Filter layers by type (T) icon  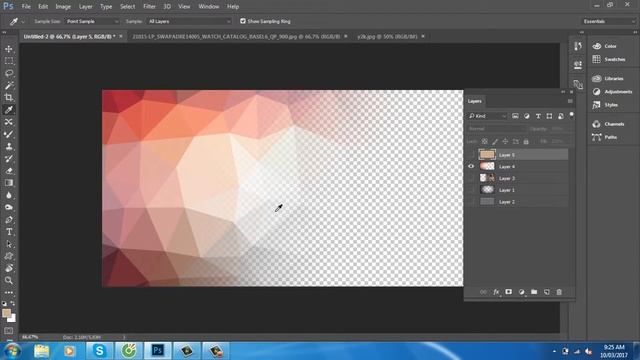tap(538, 116)
